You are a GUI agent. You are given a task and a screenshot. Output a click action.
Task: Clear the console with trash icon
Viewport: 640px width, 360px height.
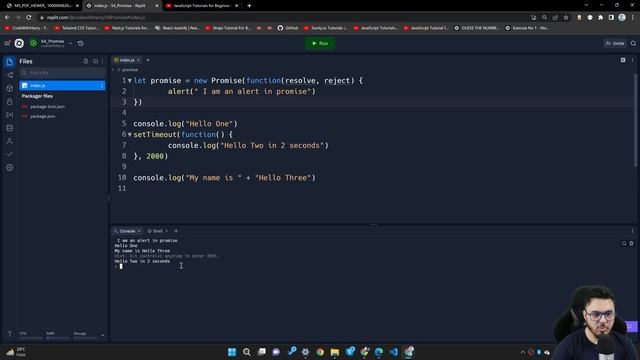click(x=631, y=244)
